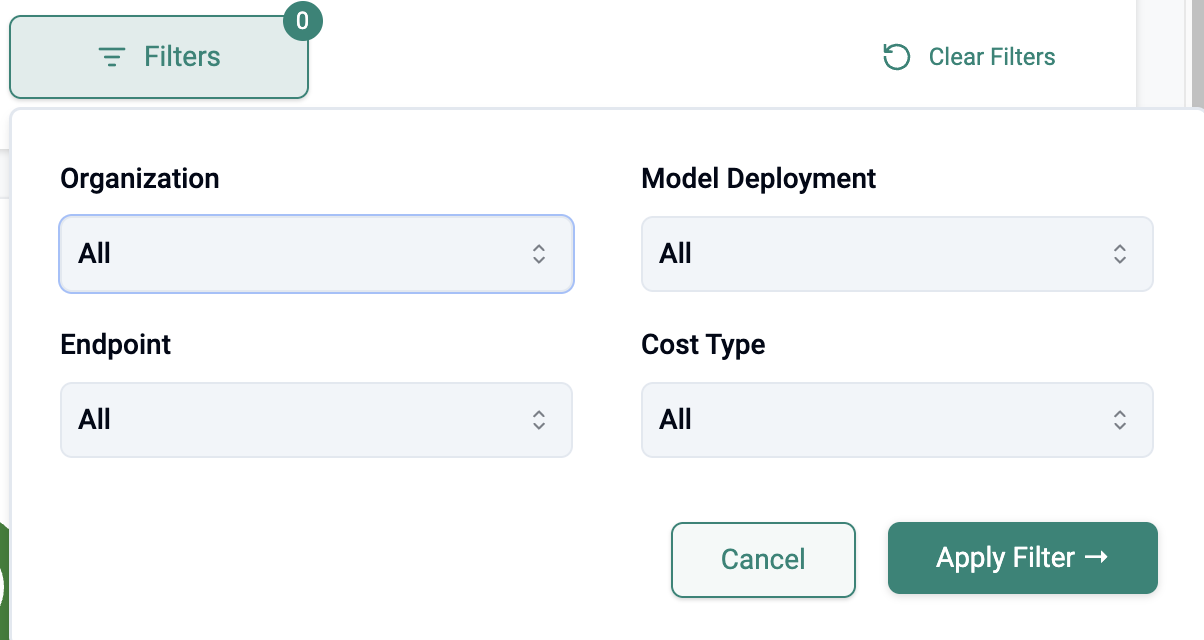This screenshot has width=1204, height=640.
Task: Click the circular reset arrow icon
Action: pos(896,57)
